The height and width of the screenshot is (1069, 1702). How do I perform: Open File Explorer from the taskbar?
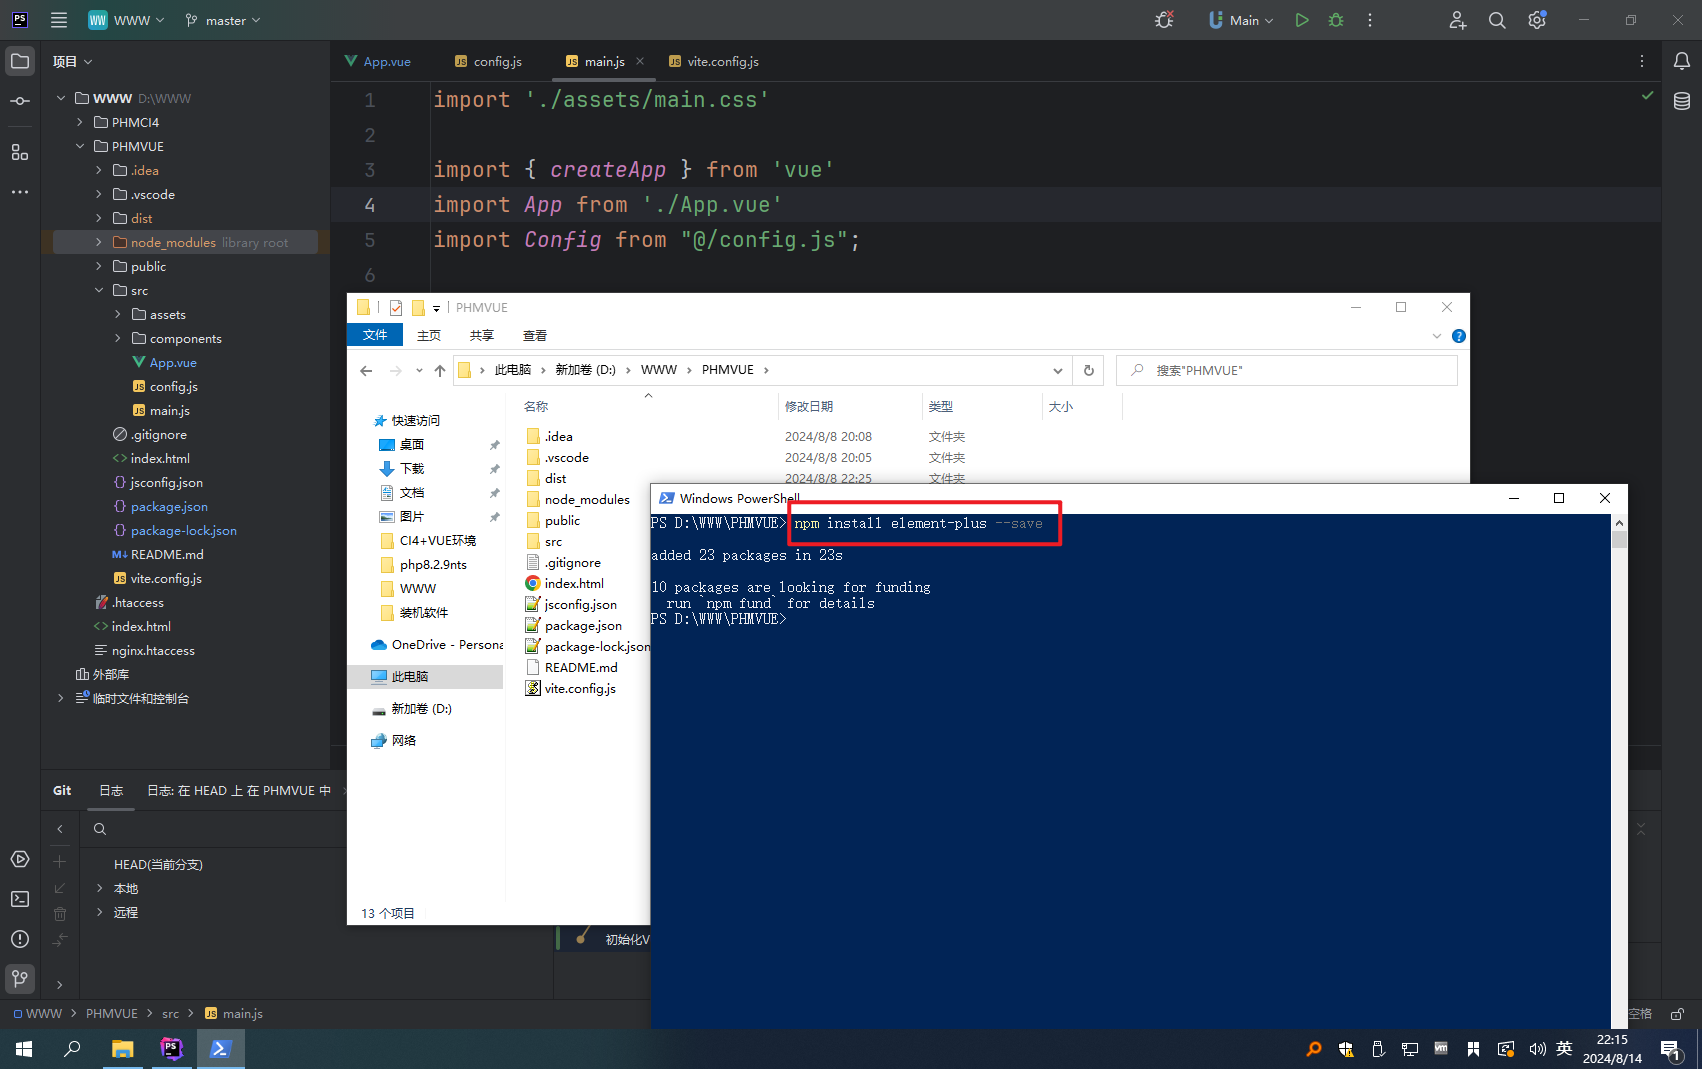(122, 1049)
